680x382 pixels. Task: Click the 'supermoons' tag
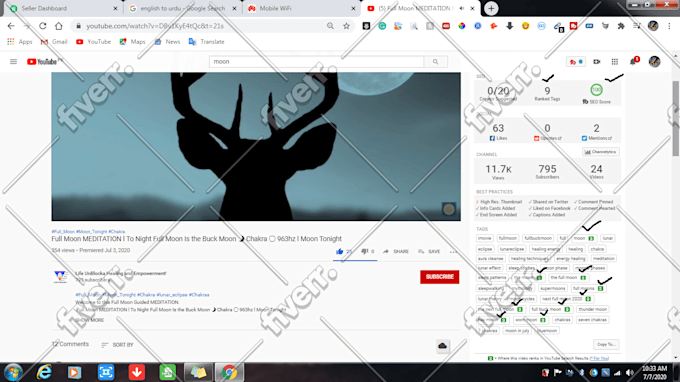(x=552, y=288)
